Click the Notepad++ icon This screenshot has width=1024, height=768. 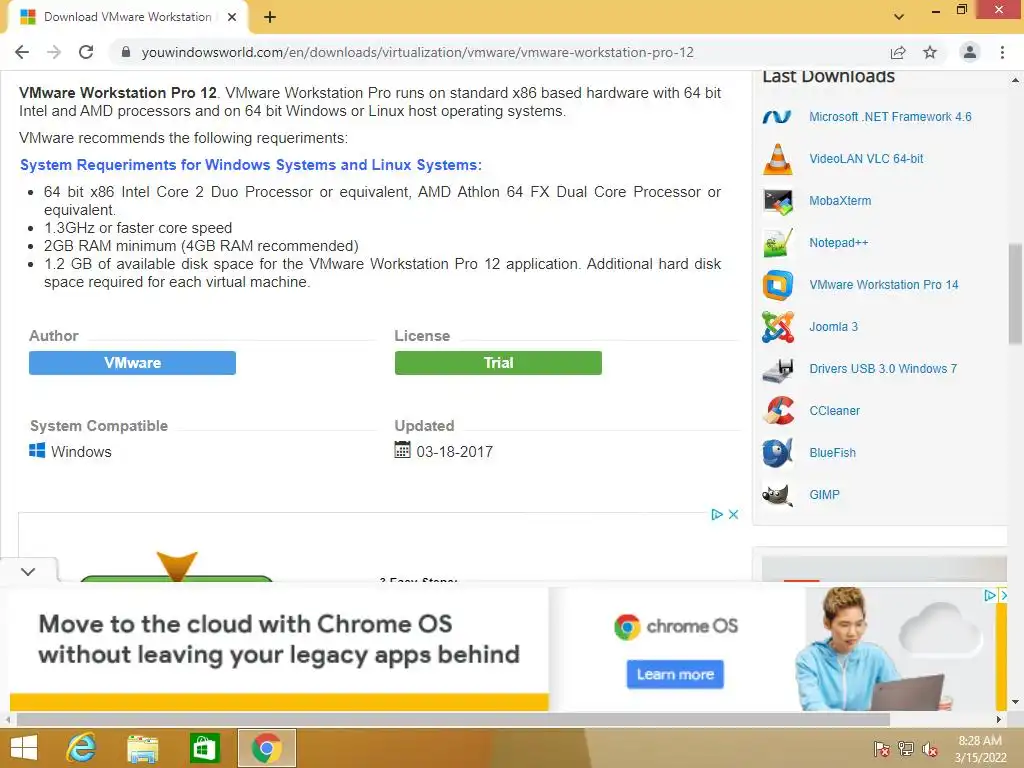click(777, 243)
